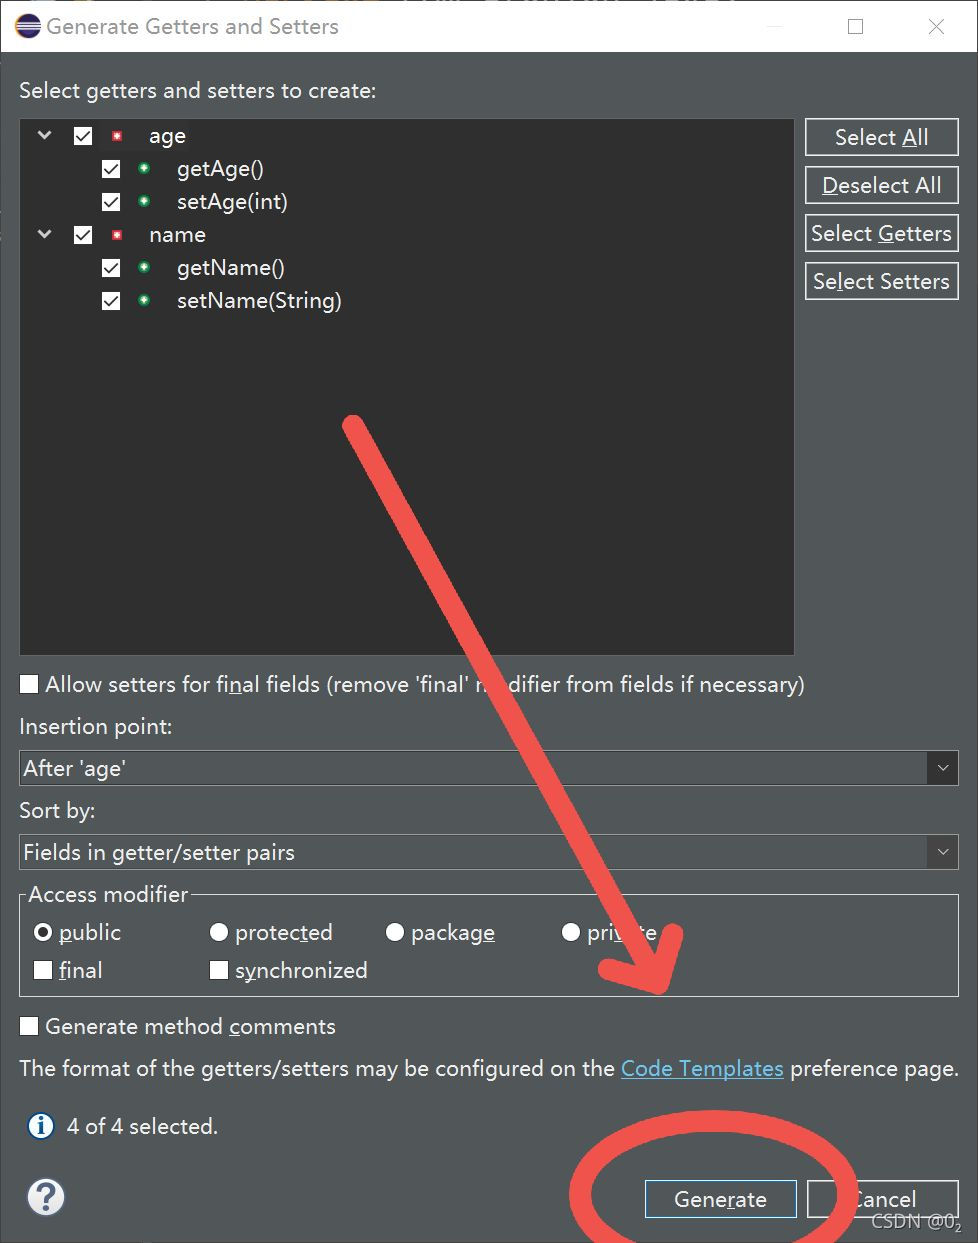Viewport: 978px width, 1243px height.
Task: Click the Select Getters button
Action: (881, 233)
